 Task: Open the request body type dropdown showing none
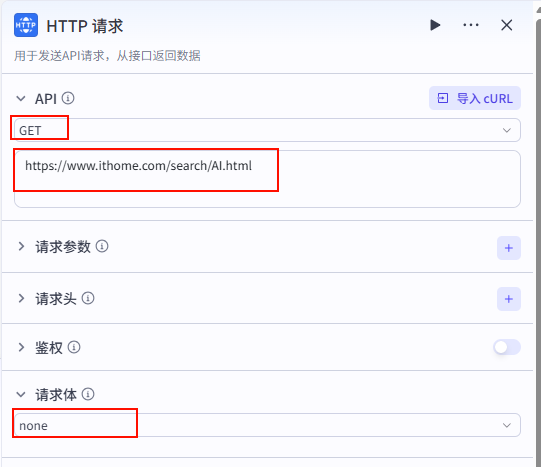coord(267,425)
